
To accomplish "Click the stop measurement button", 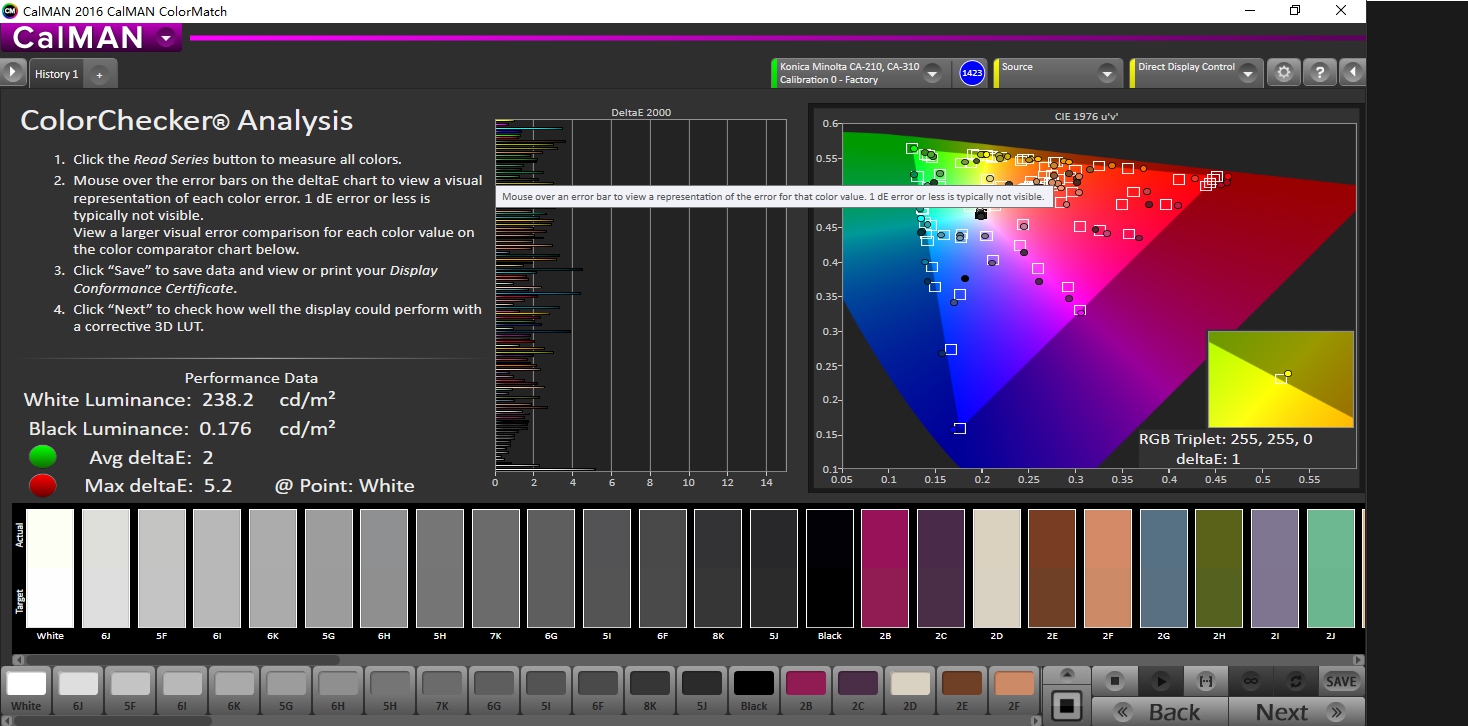I will coord(1114,681).
